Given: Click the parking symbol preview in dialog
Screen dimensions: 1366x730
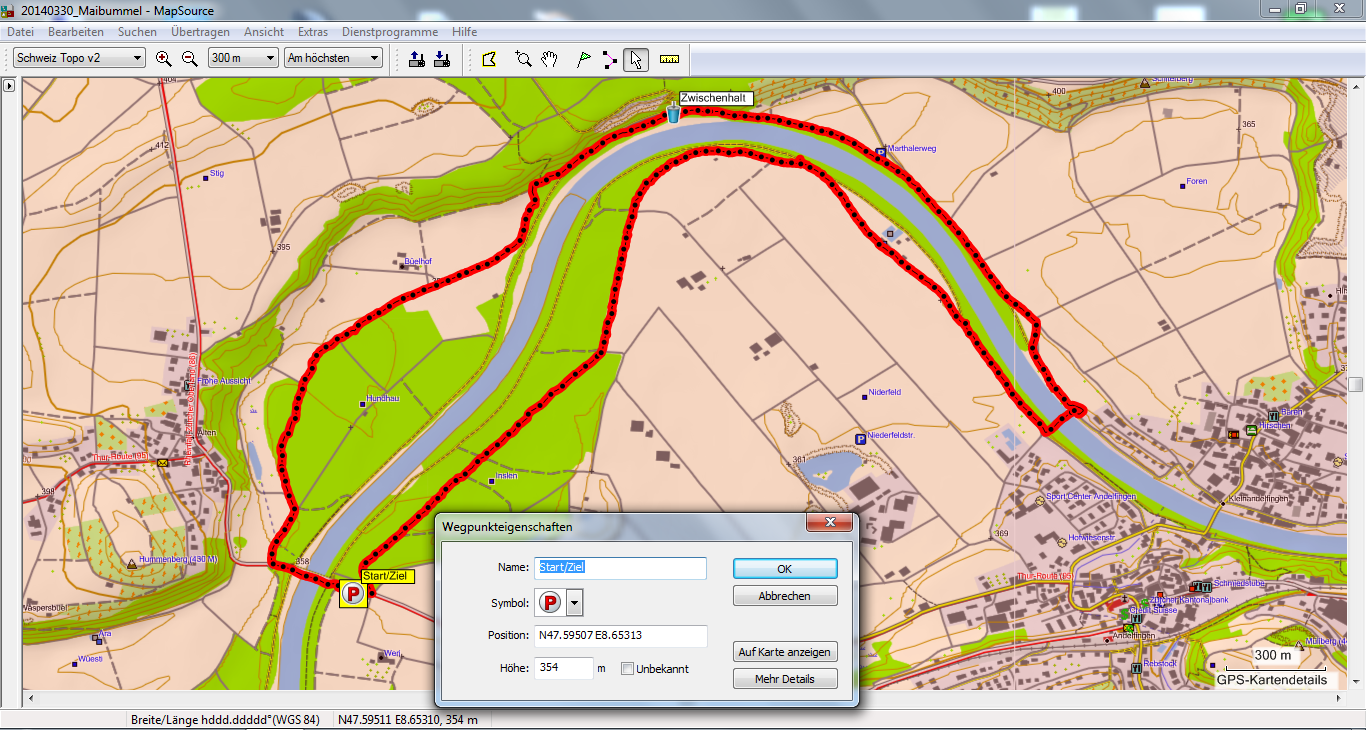Looking at the screenshot, I should point(550,602).
